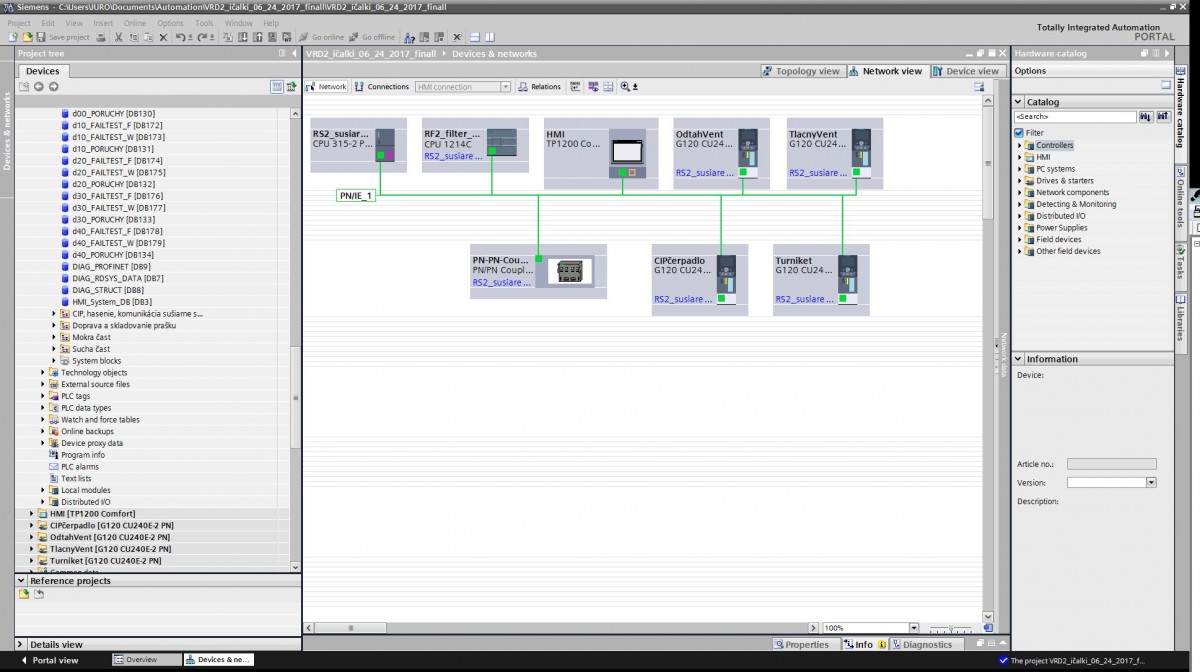Click the Cut scissors icon

pos(118,37)
